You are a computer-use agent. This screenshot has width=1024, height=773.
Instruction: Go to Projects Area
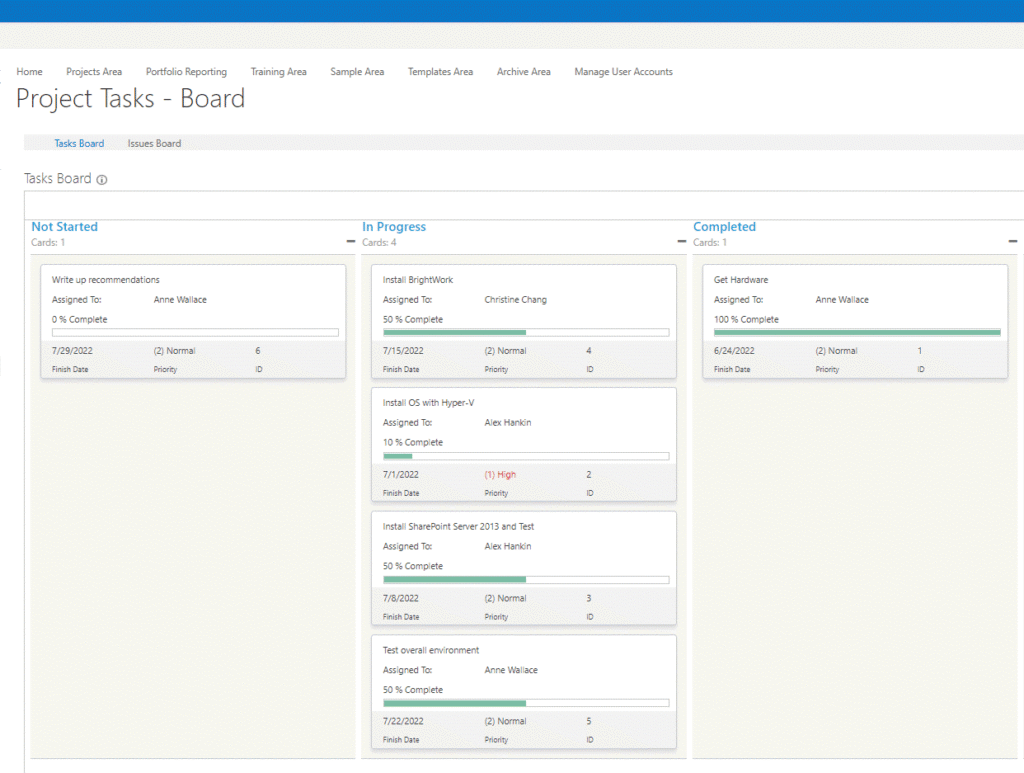(x=94, y=72)
